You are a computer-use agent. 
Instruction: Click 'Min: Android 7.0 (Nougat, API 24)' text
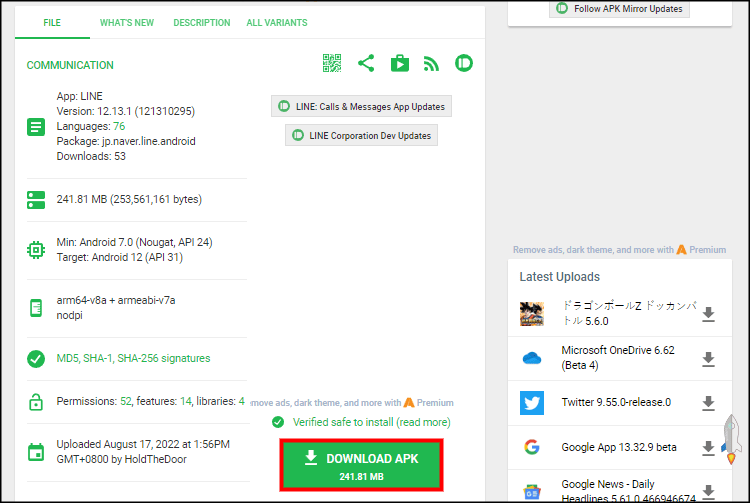[134, 242]
